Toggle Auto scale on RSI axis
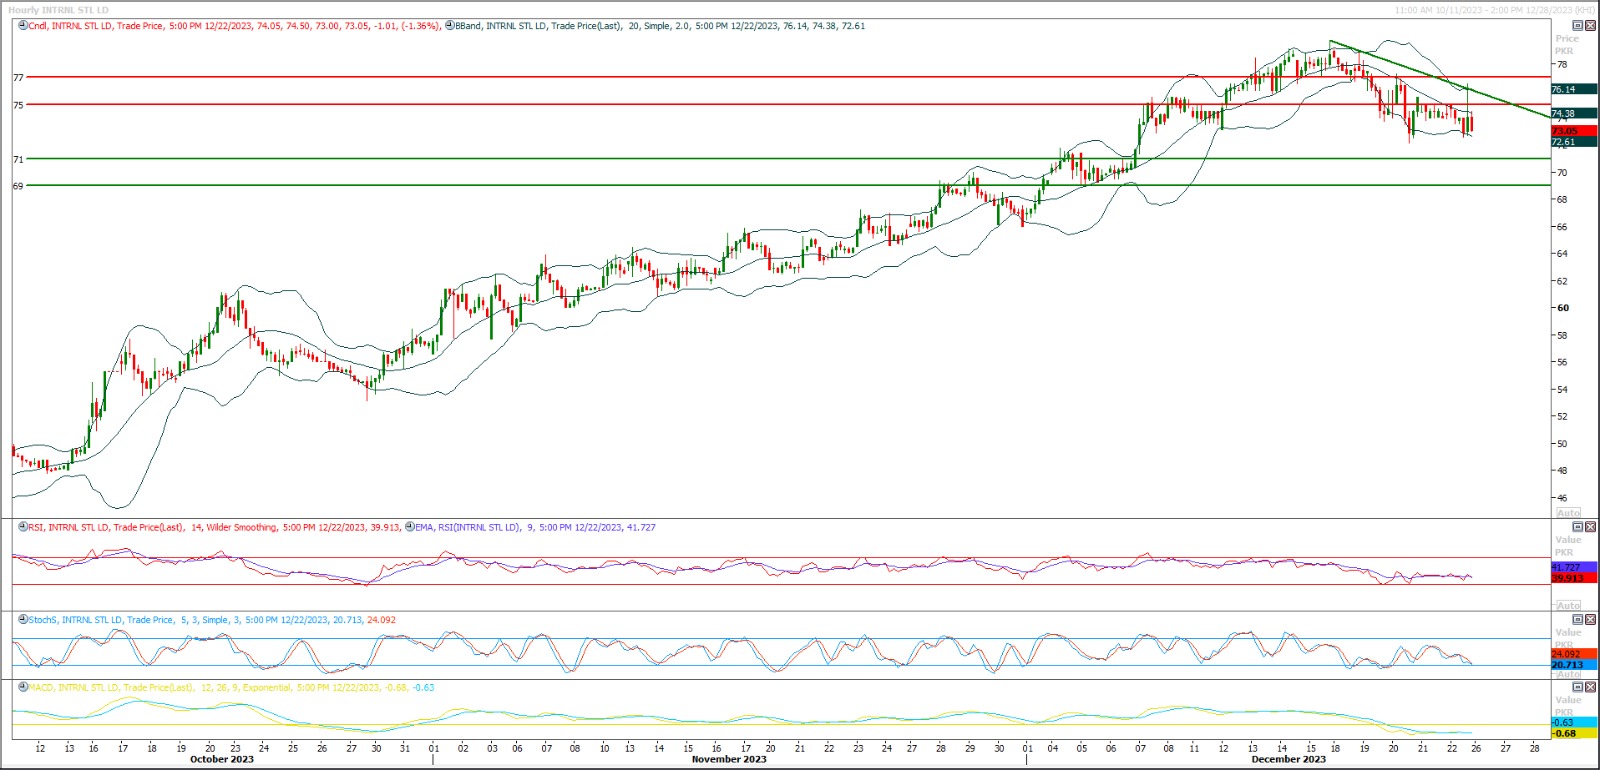1600x770 pixels. pyautogui.click(x=1568, y=606)
